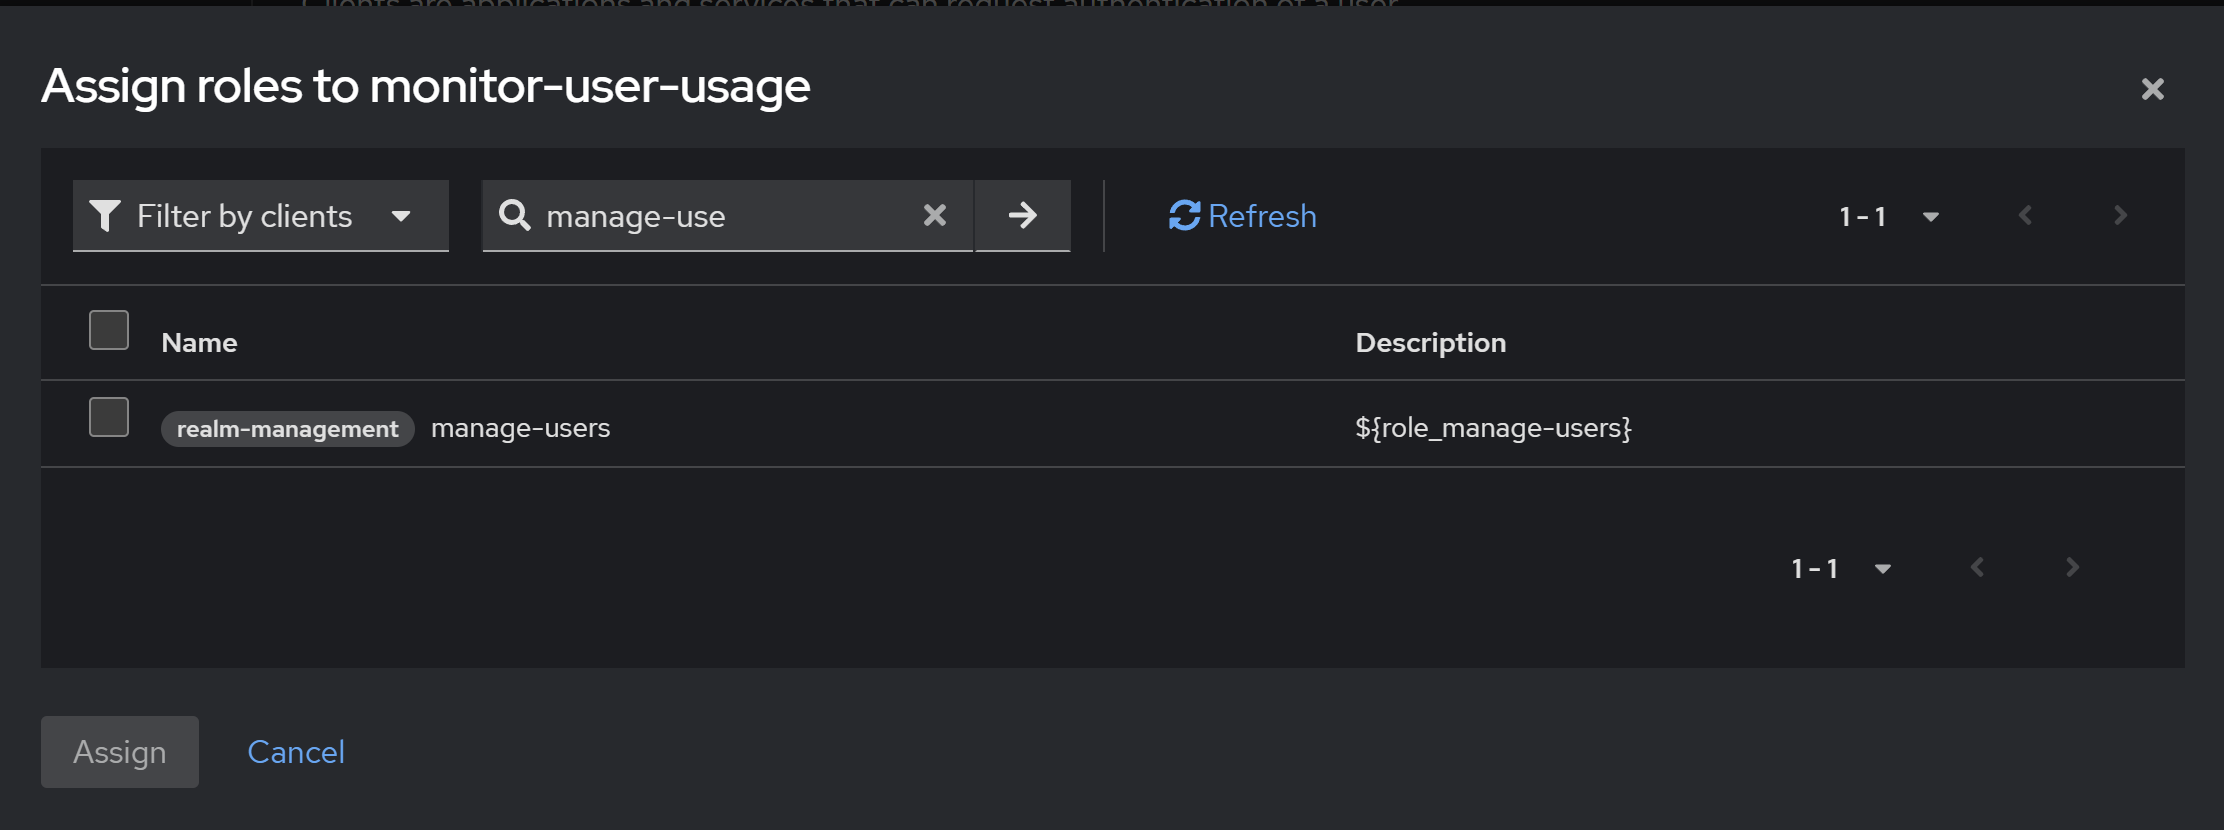Go to previous page in top pagination
This screenshot has width=2224, height=830.
point(2026,215)
